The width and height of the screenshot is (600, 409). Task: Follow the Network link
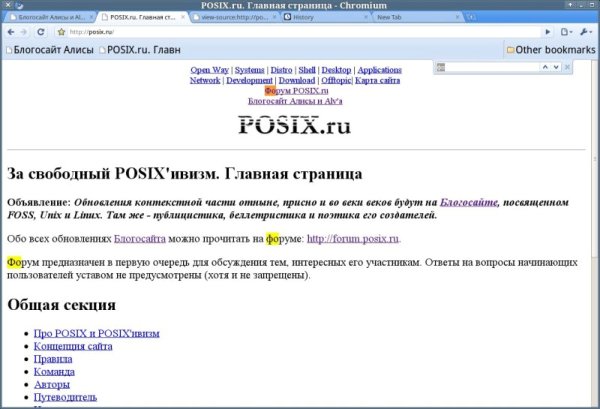click(205, 80)
